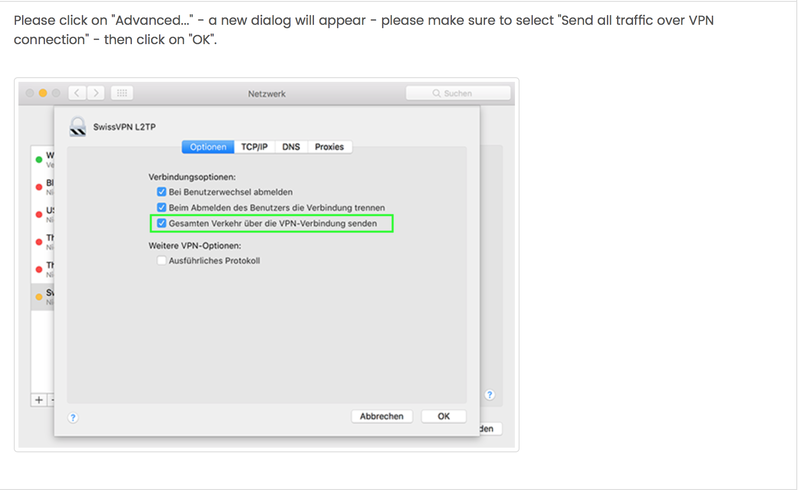Switch to the DNS tab

291,147
